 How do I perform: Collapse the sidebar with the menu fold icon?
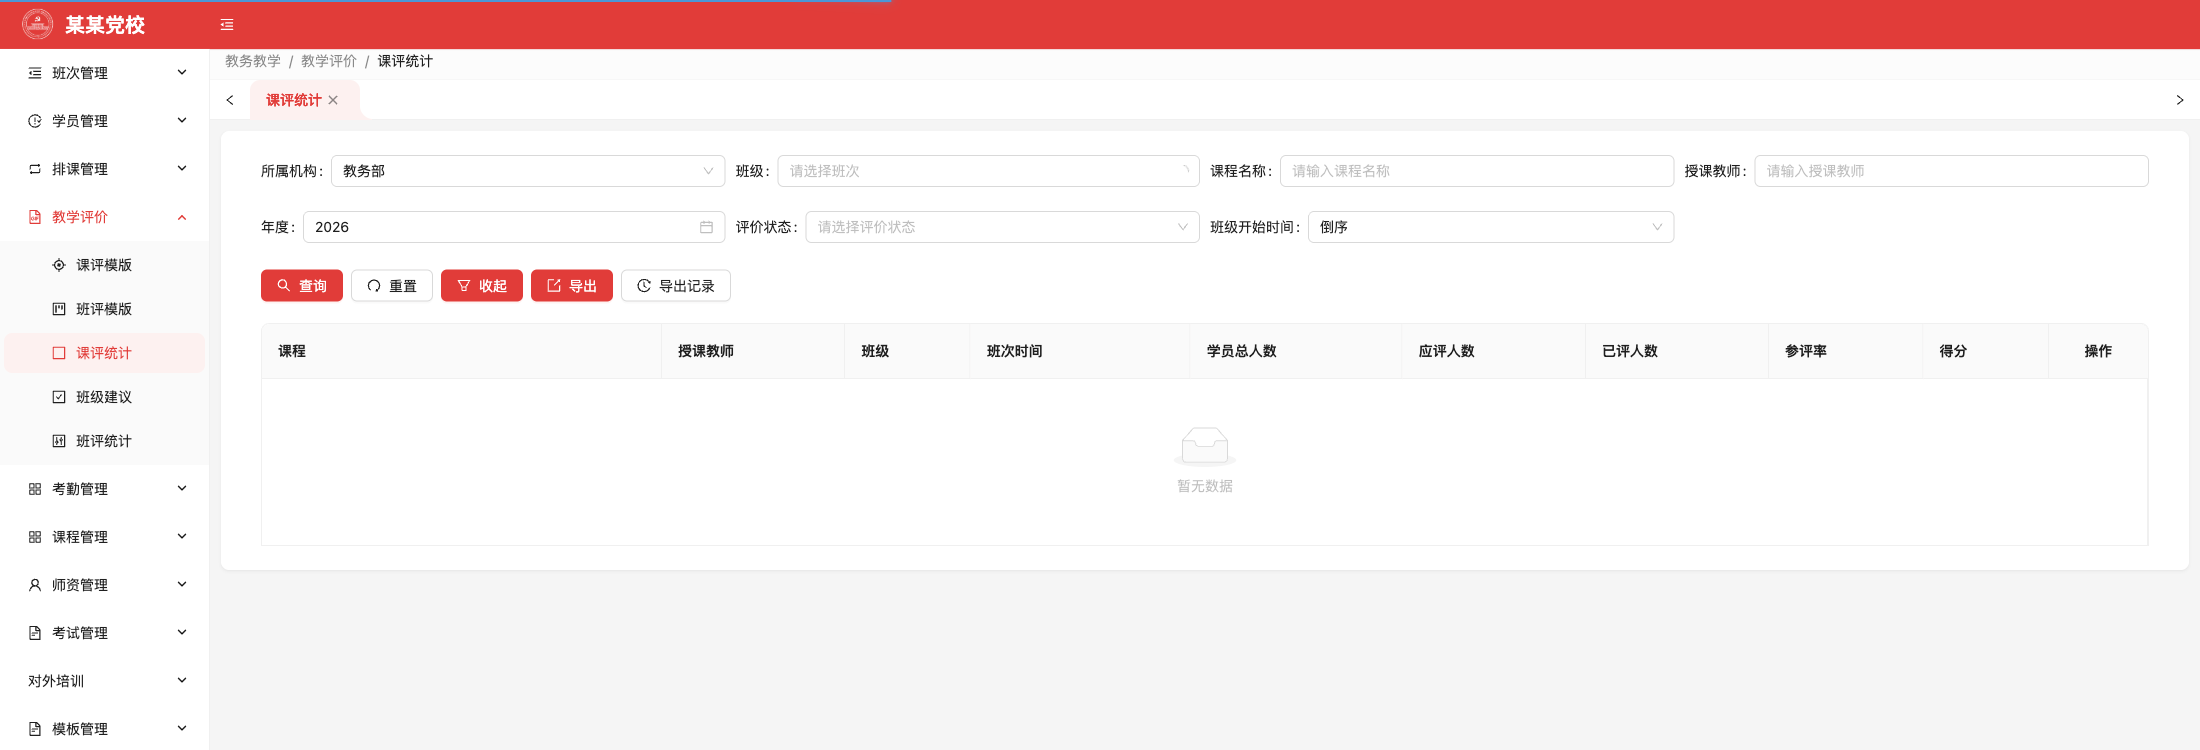227,25
